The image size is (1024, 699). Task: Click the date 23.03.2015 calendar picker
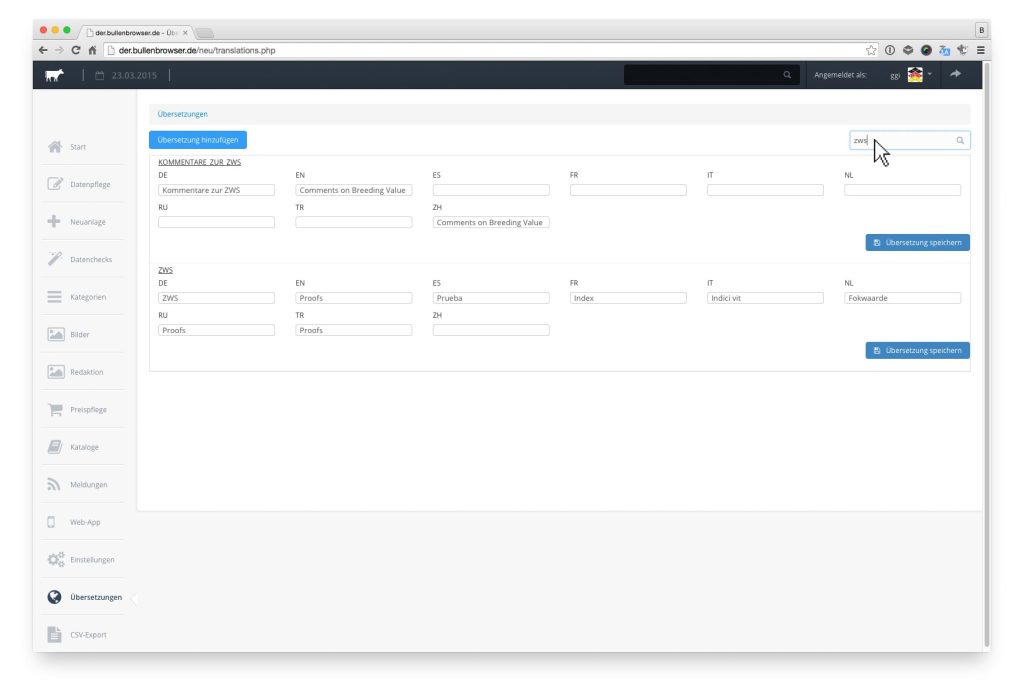127,75
